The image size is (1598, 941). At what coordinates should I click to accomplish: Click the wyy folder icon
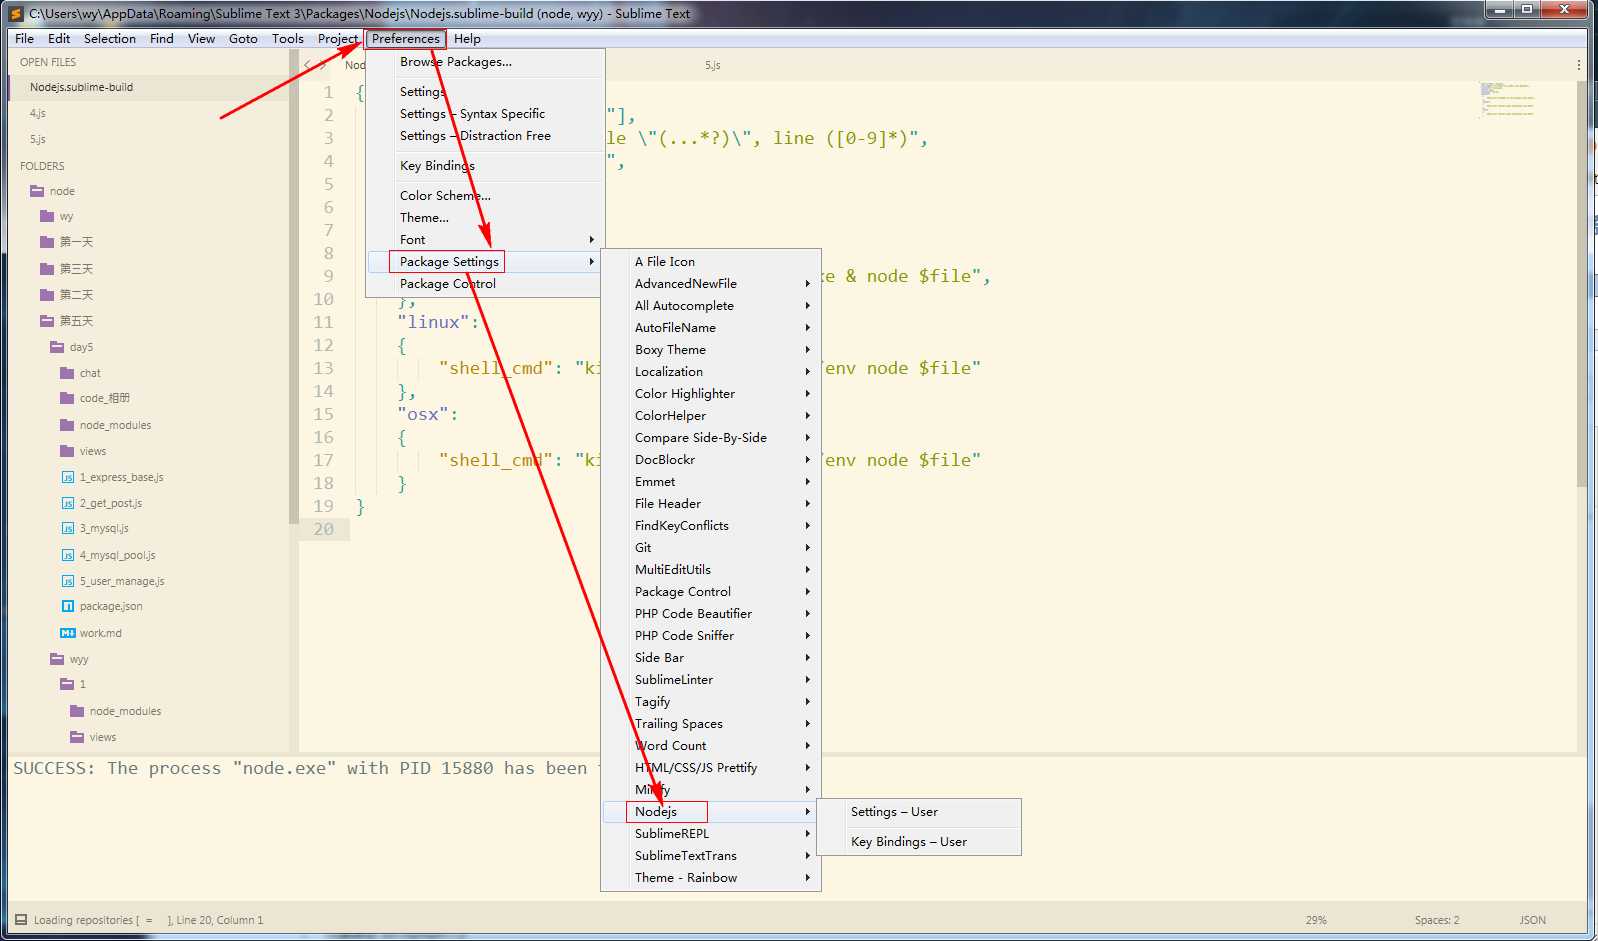(x=57, y=659)
